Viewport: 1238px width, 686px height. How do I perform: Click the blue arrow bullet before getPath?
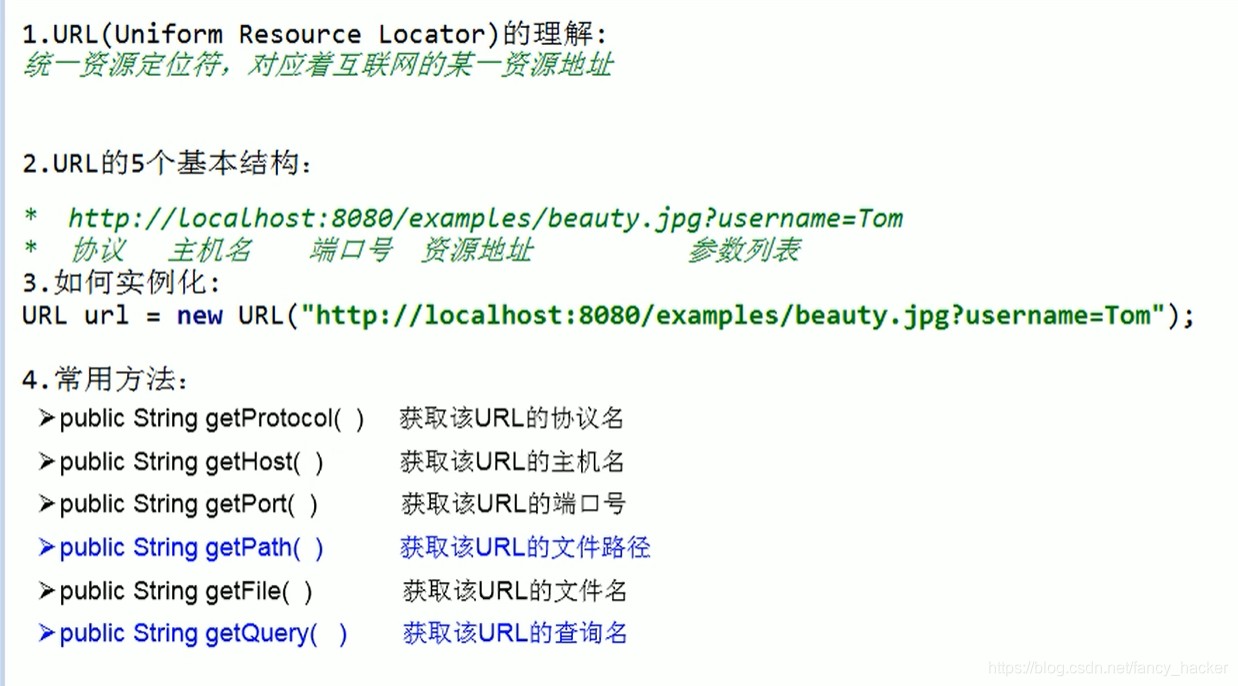(46, 547)
